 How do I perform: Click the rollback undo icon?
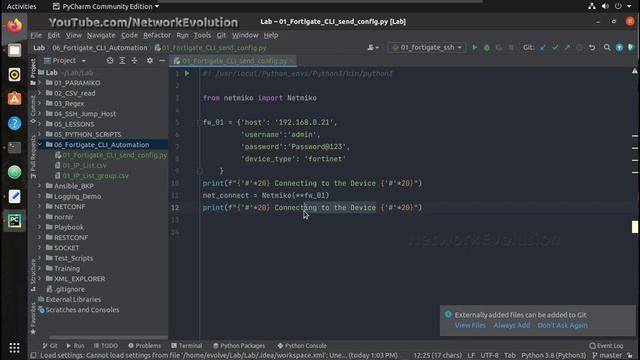592,48
